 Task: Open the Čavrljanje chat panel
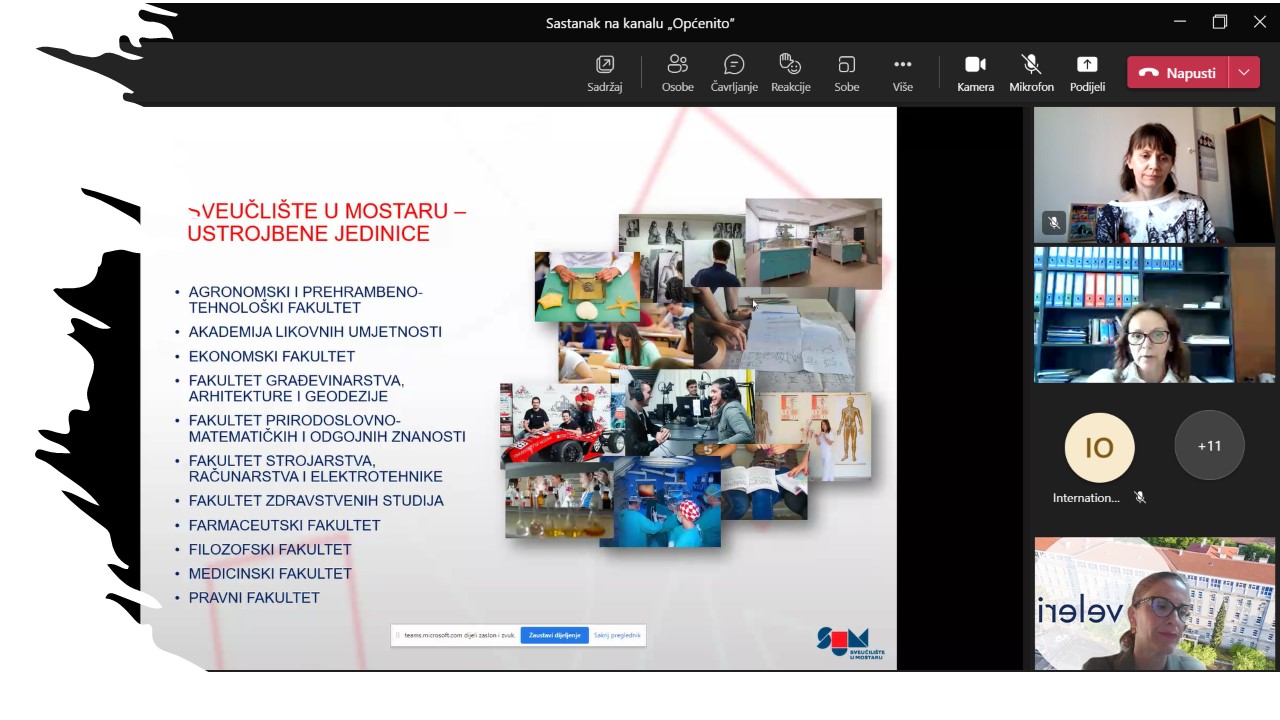(734, 73)
